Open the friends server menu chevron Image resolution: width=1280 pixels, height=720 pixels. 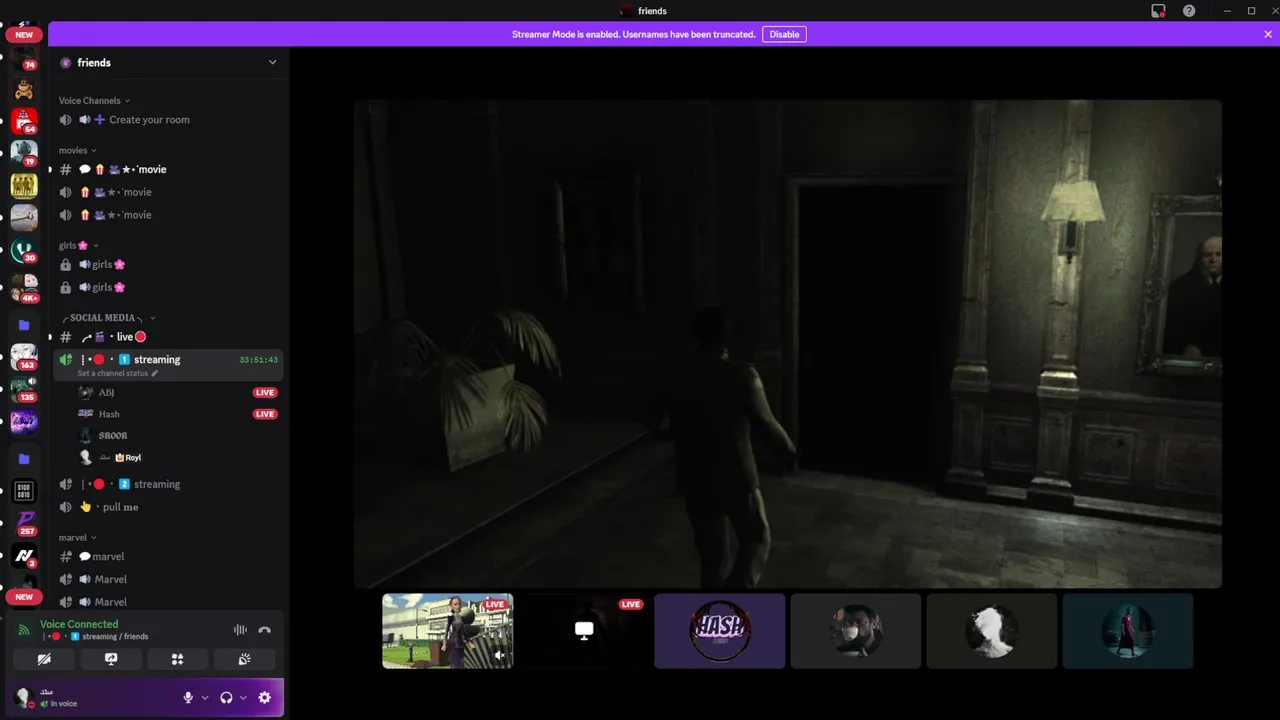click(272, 62)
